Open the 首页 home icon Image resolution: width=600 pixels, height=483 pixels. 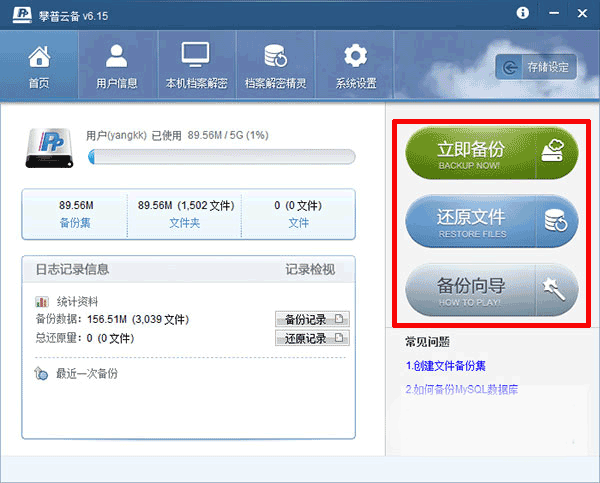[39, 57]
